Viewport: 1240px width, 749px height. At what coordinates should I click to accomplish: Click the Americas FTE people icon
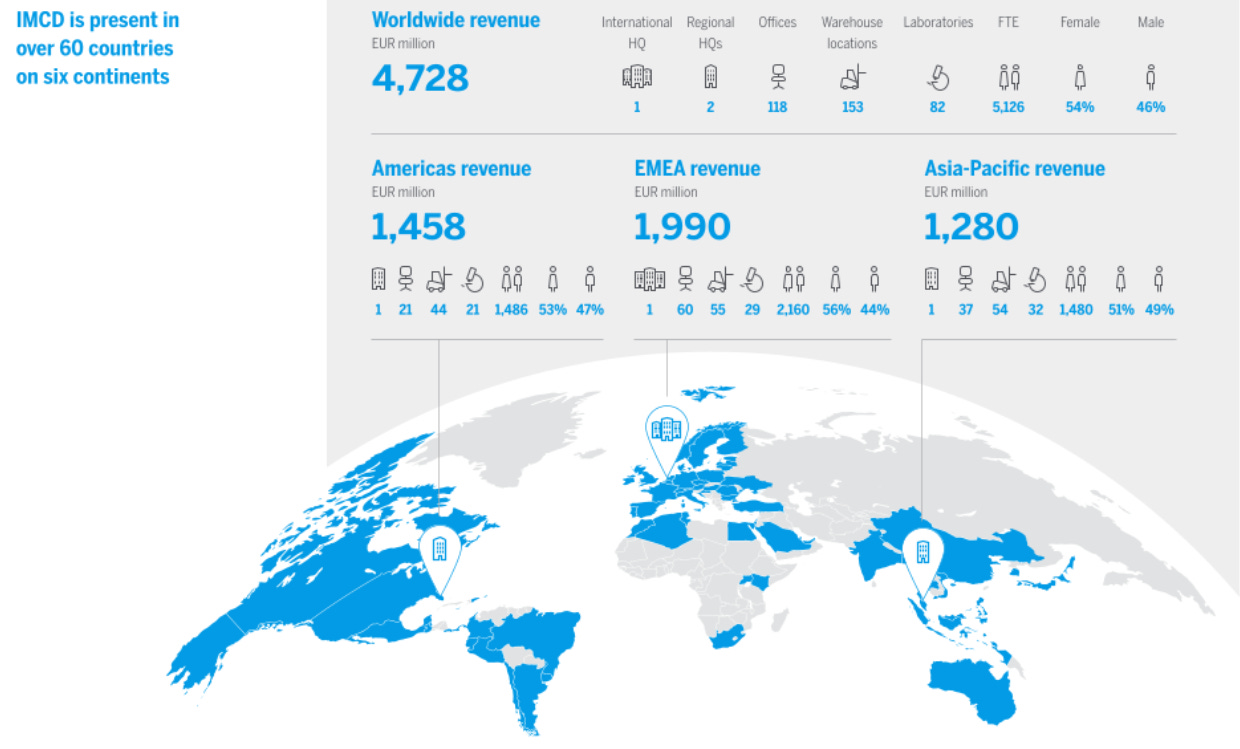click(x=512, y=278)
